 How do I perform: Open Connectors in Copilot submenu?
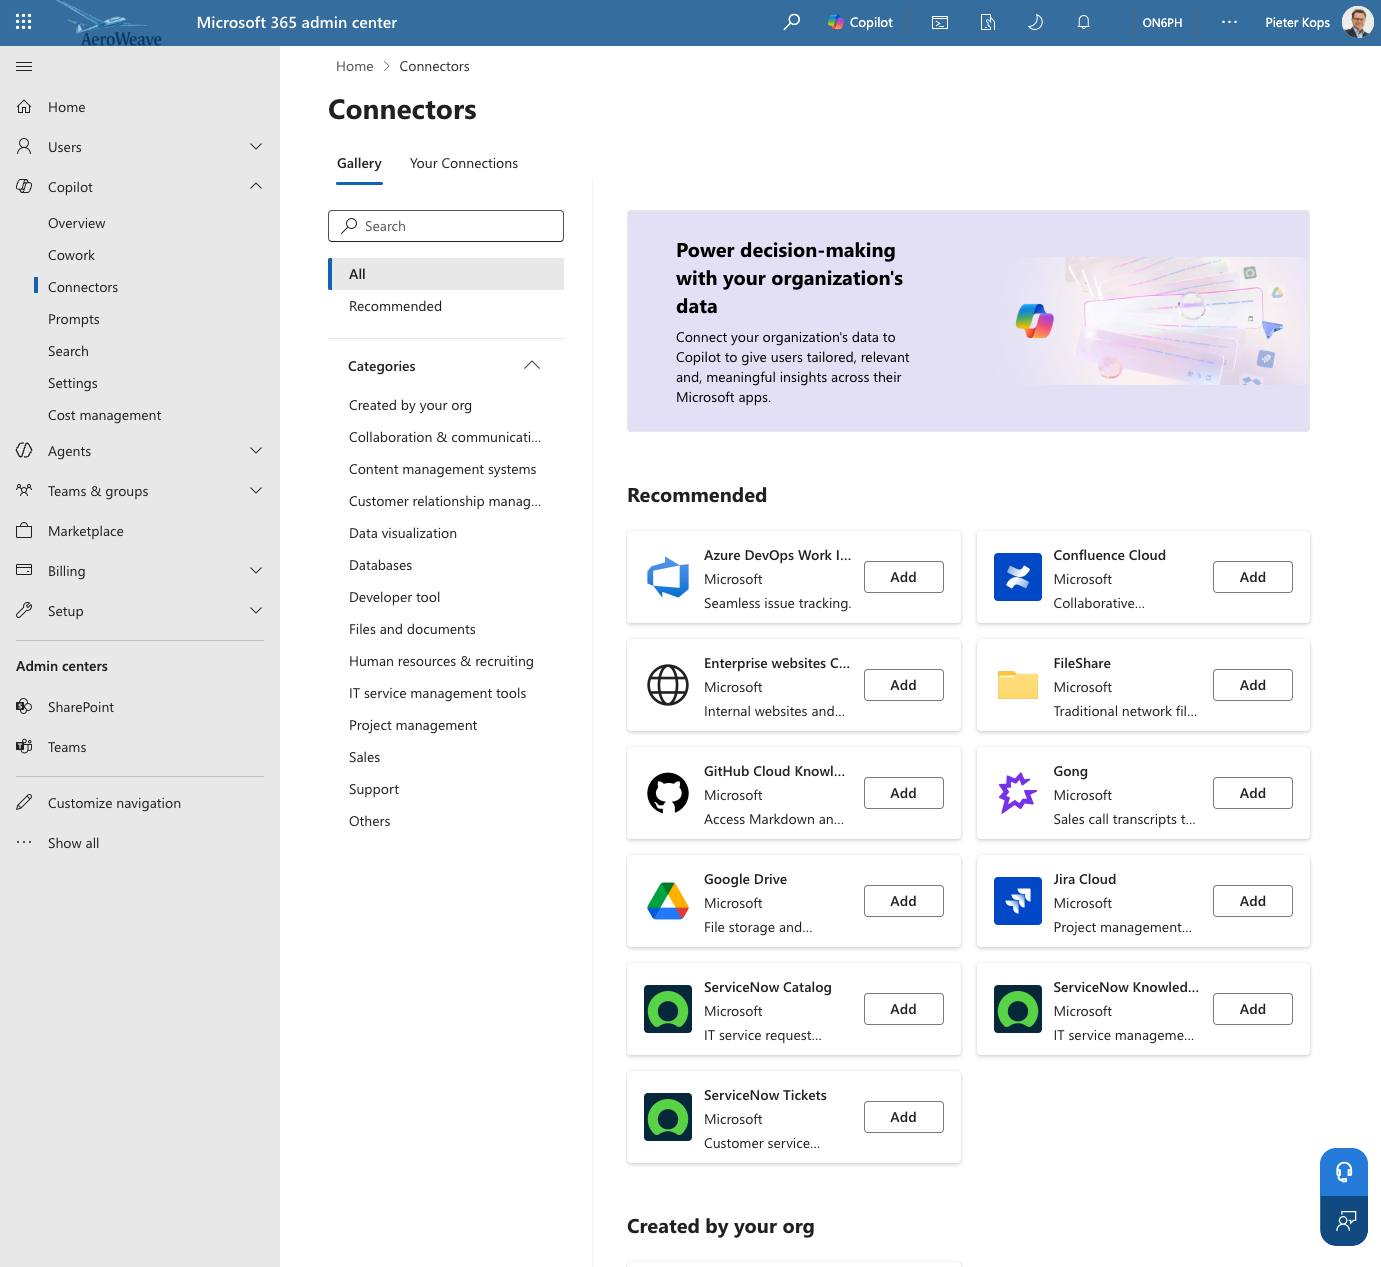click(83, 287)
